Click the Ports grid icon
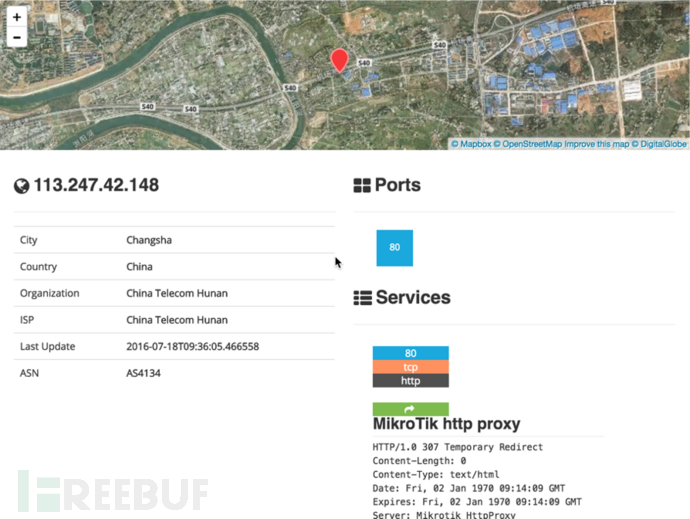This screenshot has width=690, height=519. [362, 186]
